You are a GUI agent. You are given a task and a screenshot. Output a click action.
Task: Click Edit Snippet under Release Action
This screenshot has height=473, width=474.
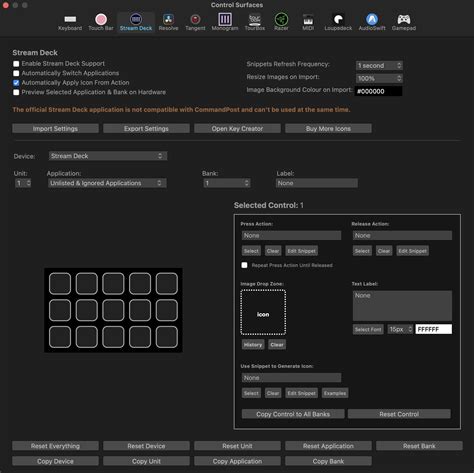tap(413, 251)
